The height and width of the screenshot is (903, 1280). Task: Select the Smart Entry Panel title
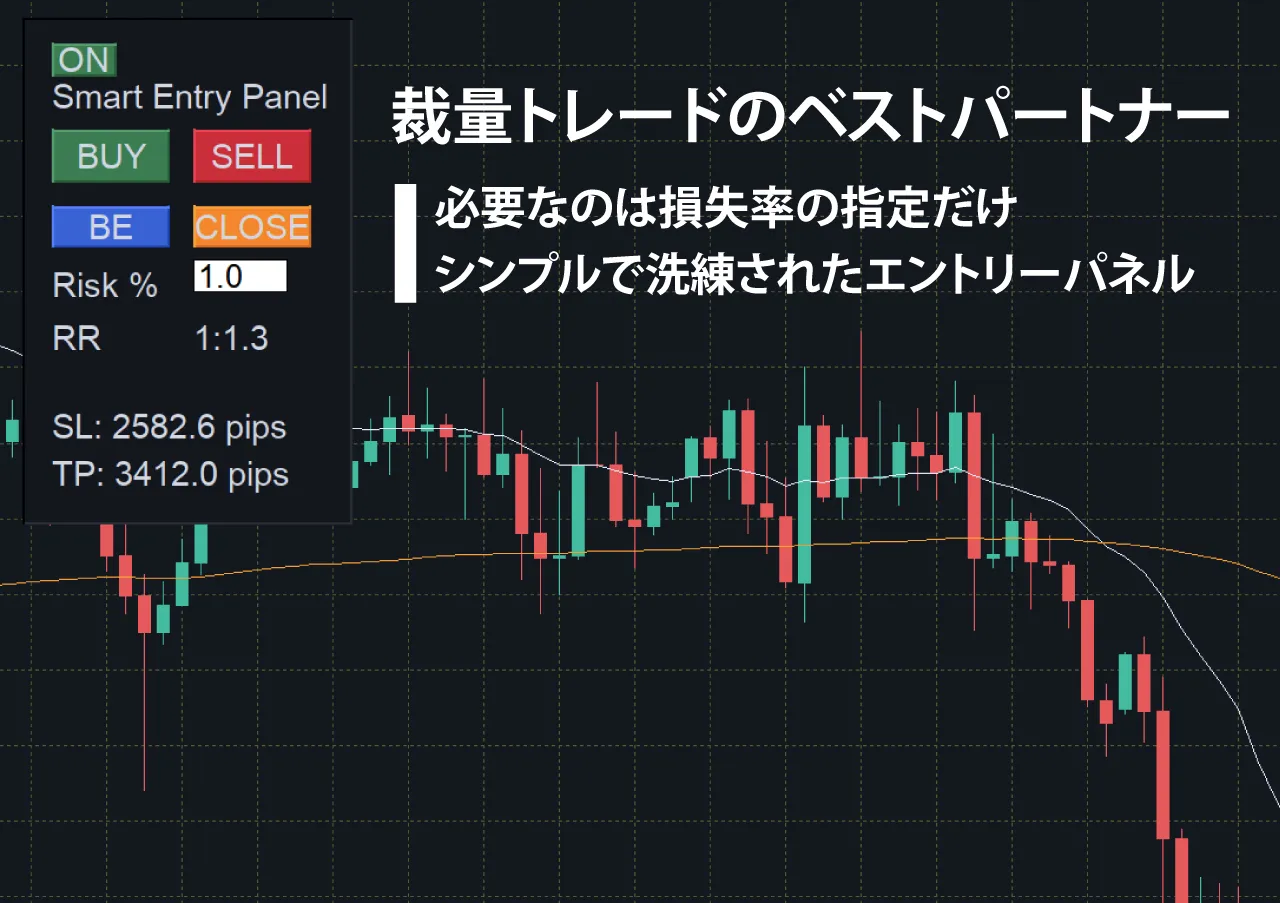(x=190, y=98)
